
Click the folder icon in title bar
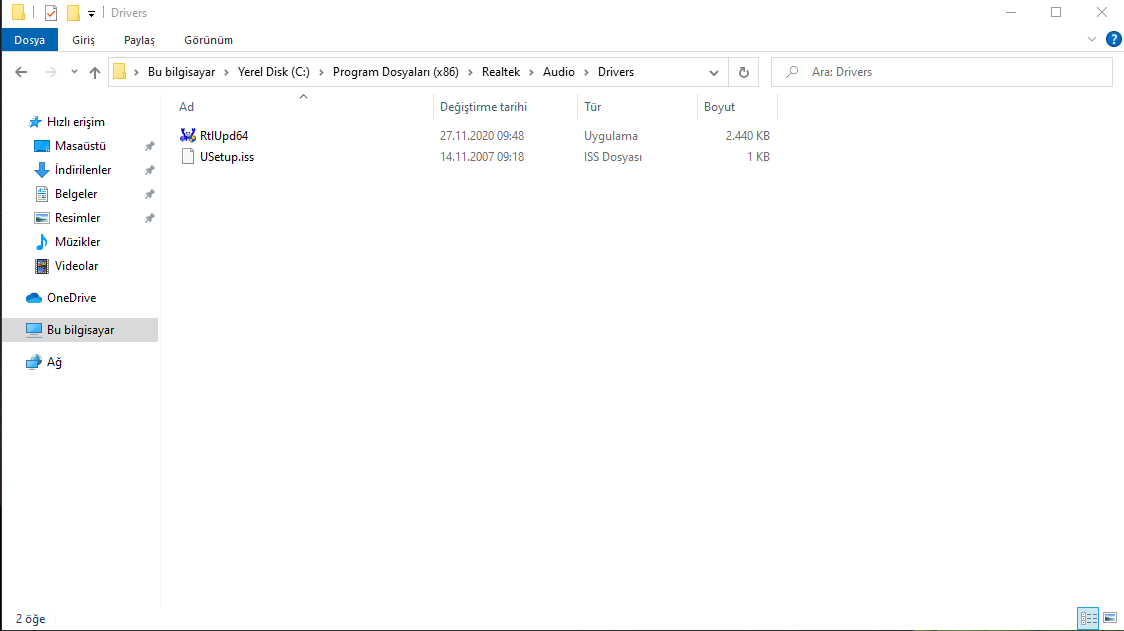pyautogui.click(x=19, y=12)
